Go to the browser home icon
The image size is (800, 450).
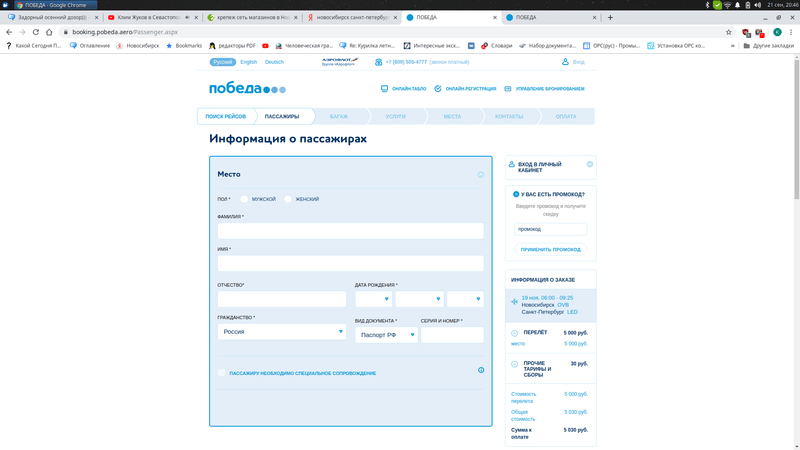(49, 32)
